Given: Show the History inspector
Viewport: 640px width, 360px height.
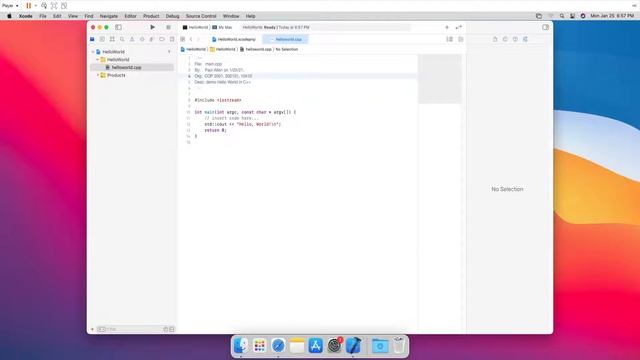Looking at the screenshot, I should point(505,39).
